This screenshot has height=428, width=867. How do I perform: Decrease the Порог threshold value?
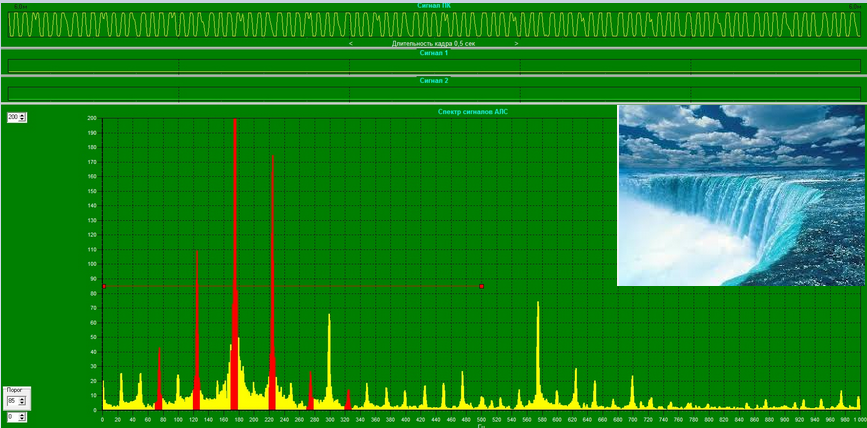[x=23, y=404]
